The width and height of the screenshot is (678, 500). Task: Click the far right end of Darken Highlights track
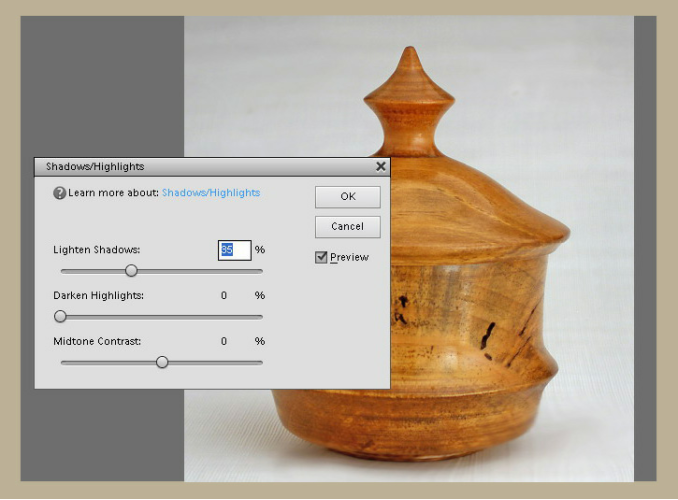261,317
